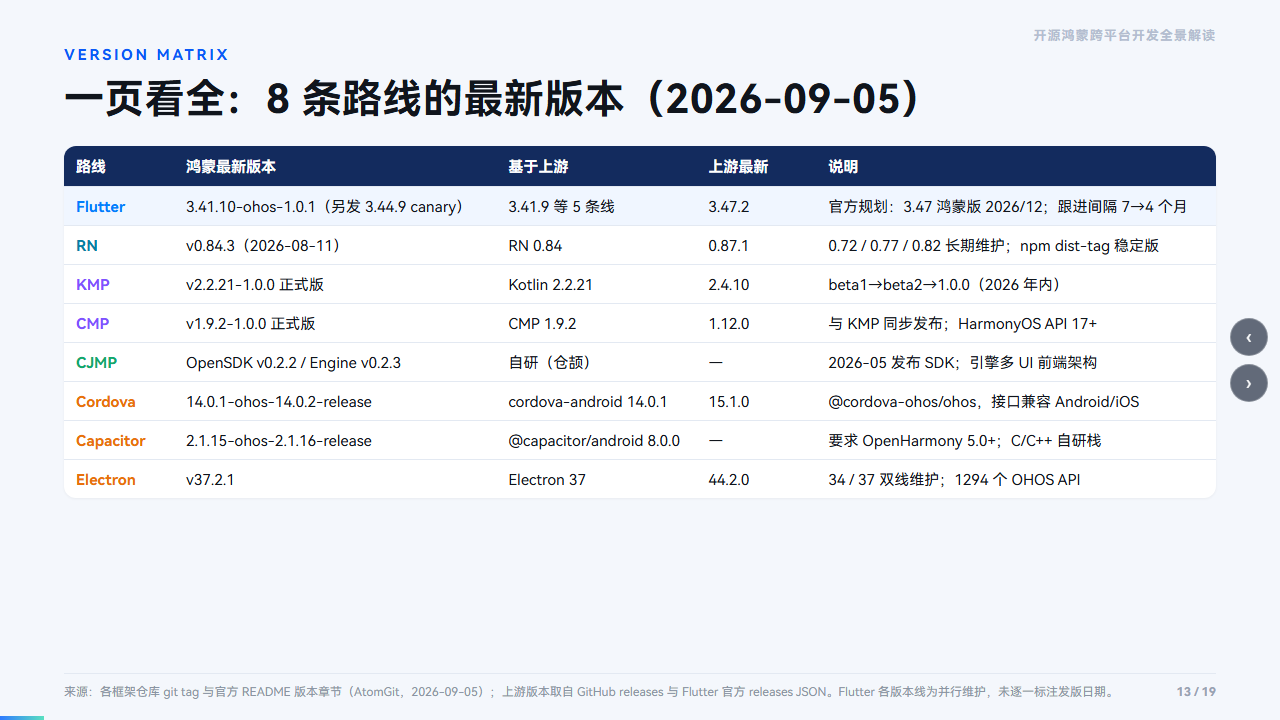Viewport: 1280px width, 720px height.
Task: Click the 鸿蒙最新版本 column header
Action: click(x=231, y=167)
